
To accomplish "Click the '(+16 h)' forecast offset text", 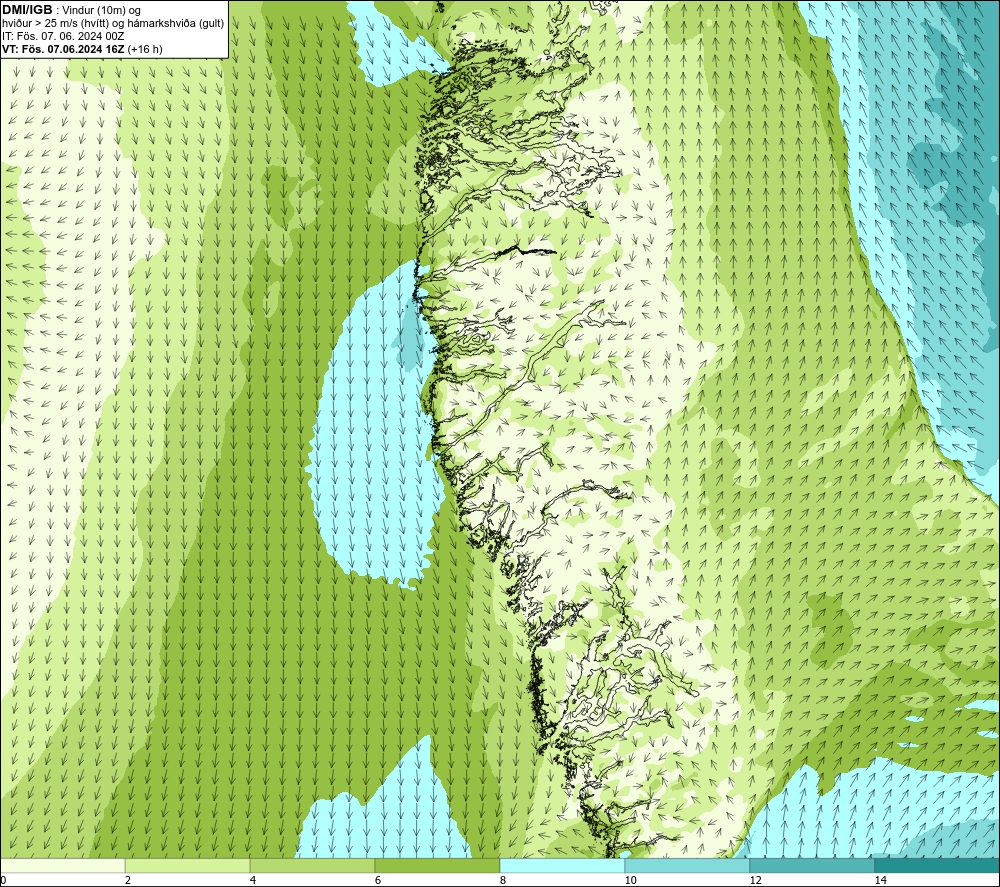I will tap(145, 49).
